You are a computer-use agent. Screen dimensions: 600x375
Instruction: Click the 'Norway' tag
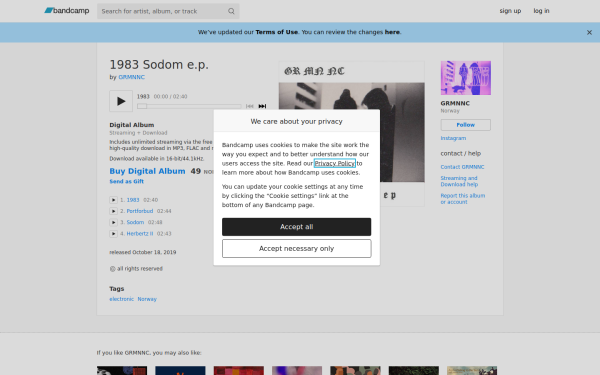point(147,299)
